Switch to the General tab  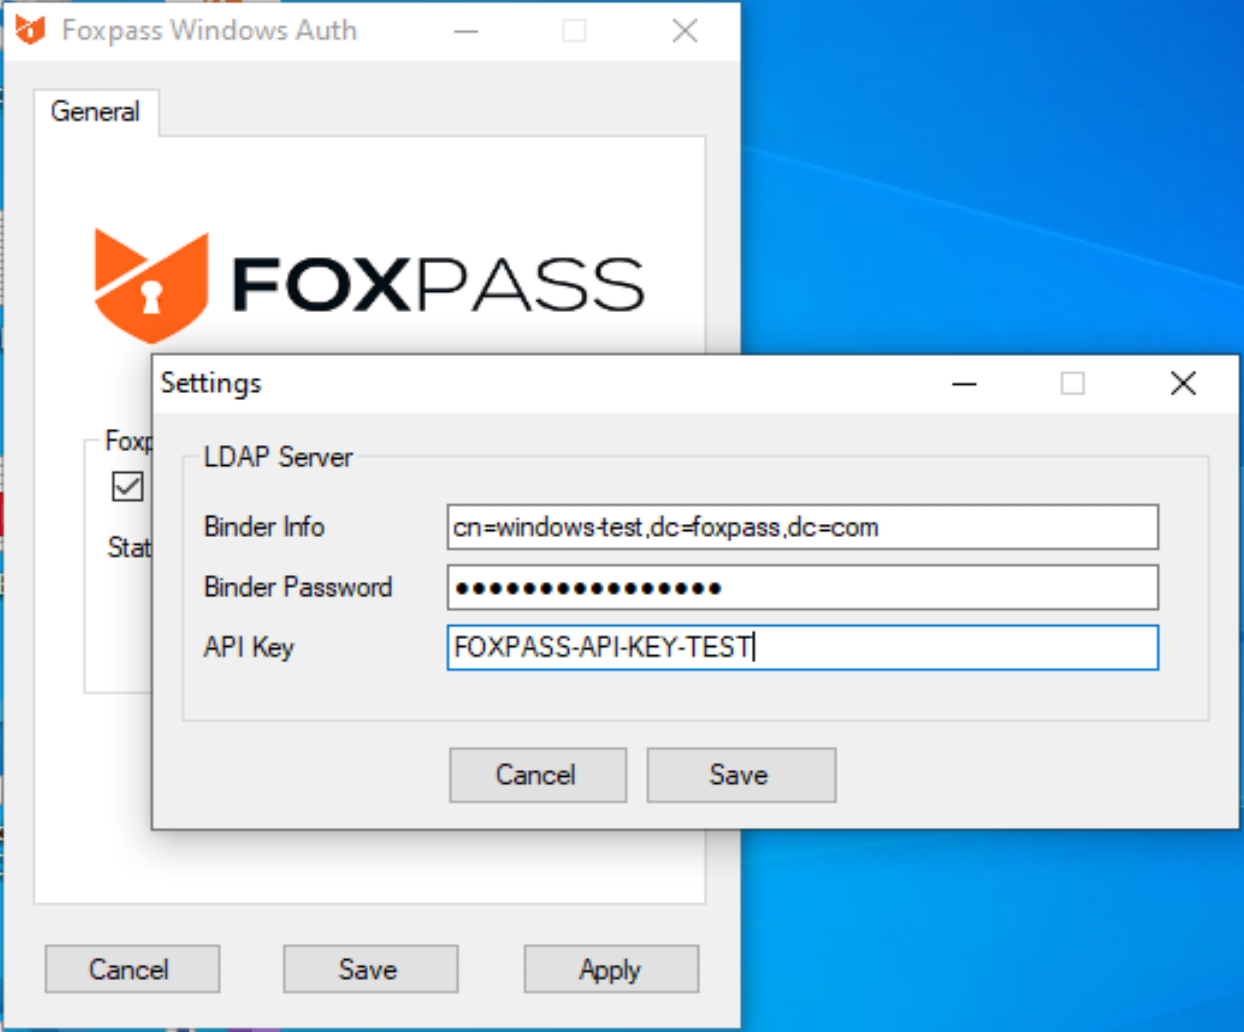point(95,112)
